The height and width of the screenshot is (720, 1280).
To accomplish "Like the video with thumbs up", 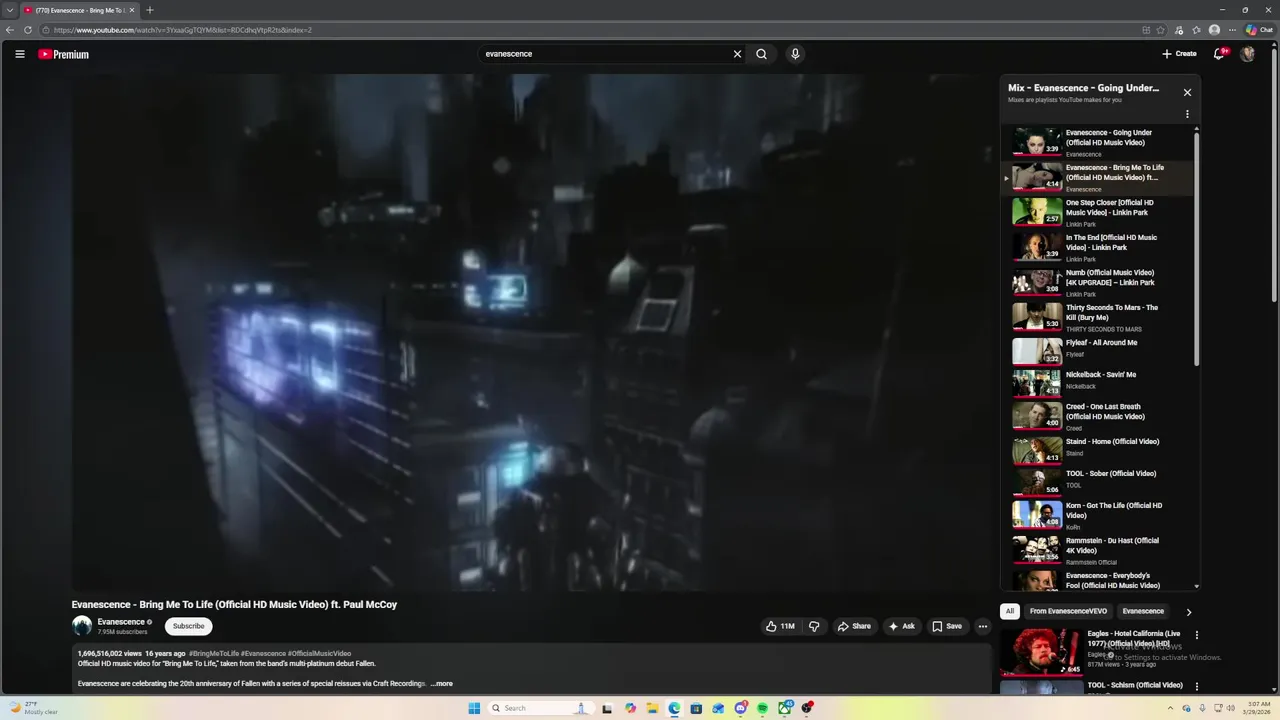I will point(780,626).
